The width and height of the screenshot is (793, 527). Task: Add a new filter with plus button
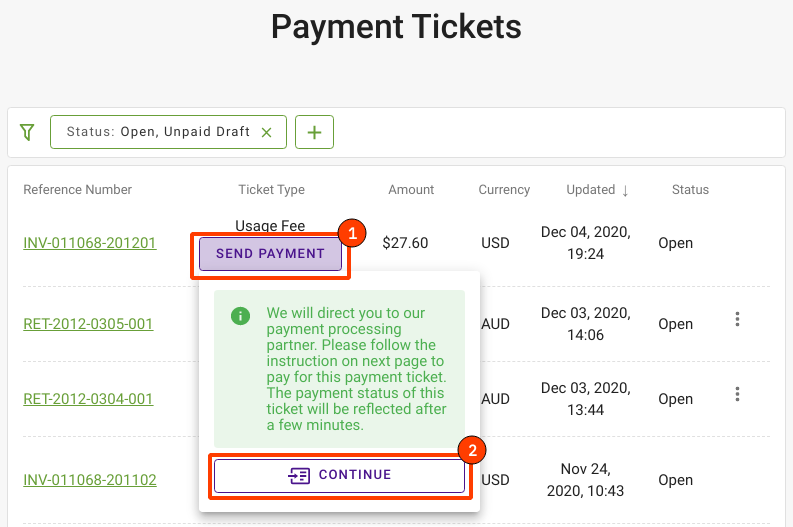tap(314, 132)
